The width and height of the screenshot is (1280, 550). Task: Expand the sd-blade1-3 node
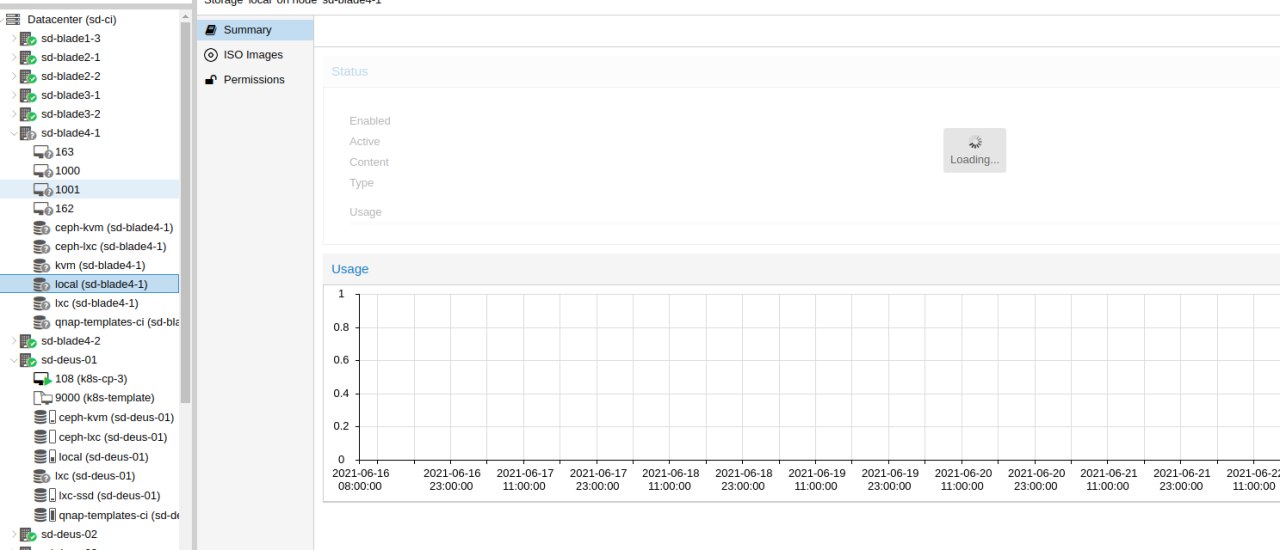(13, 38)
